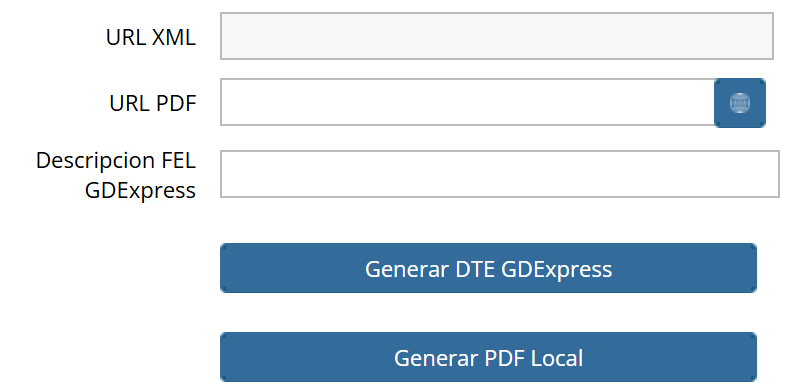Open the URL PDF link globe icon

point(740,103)
